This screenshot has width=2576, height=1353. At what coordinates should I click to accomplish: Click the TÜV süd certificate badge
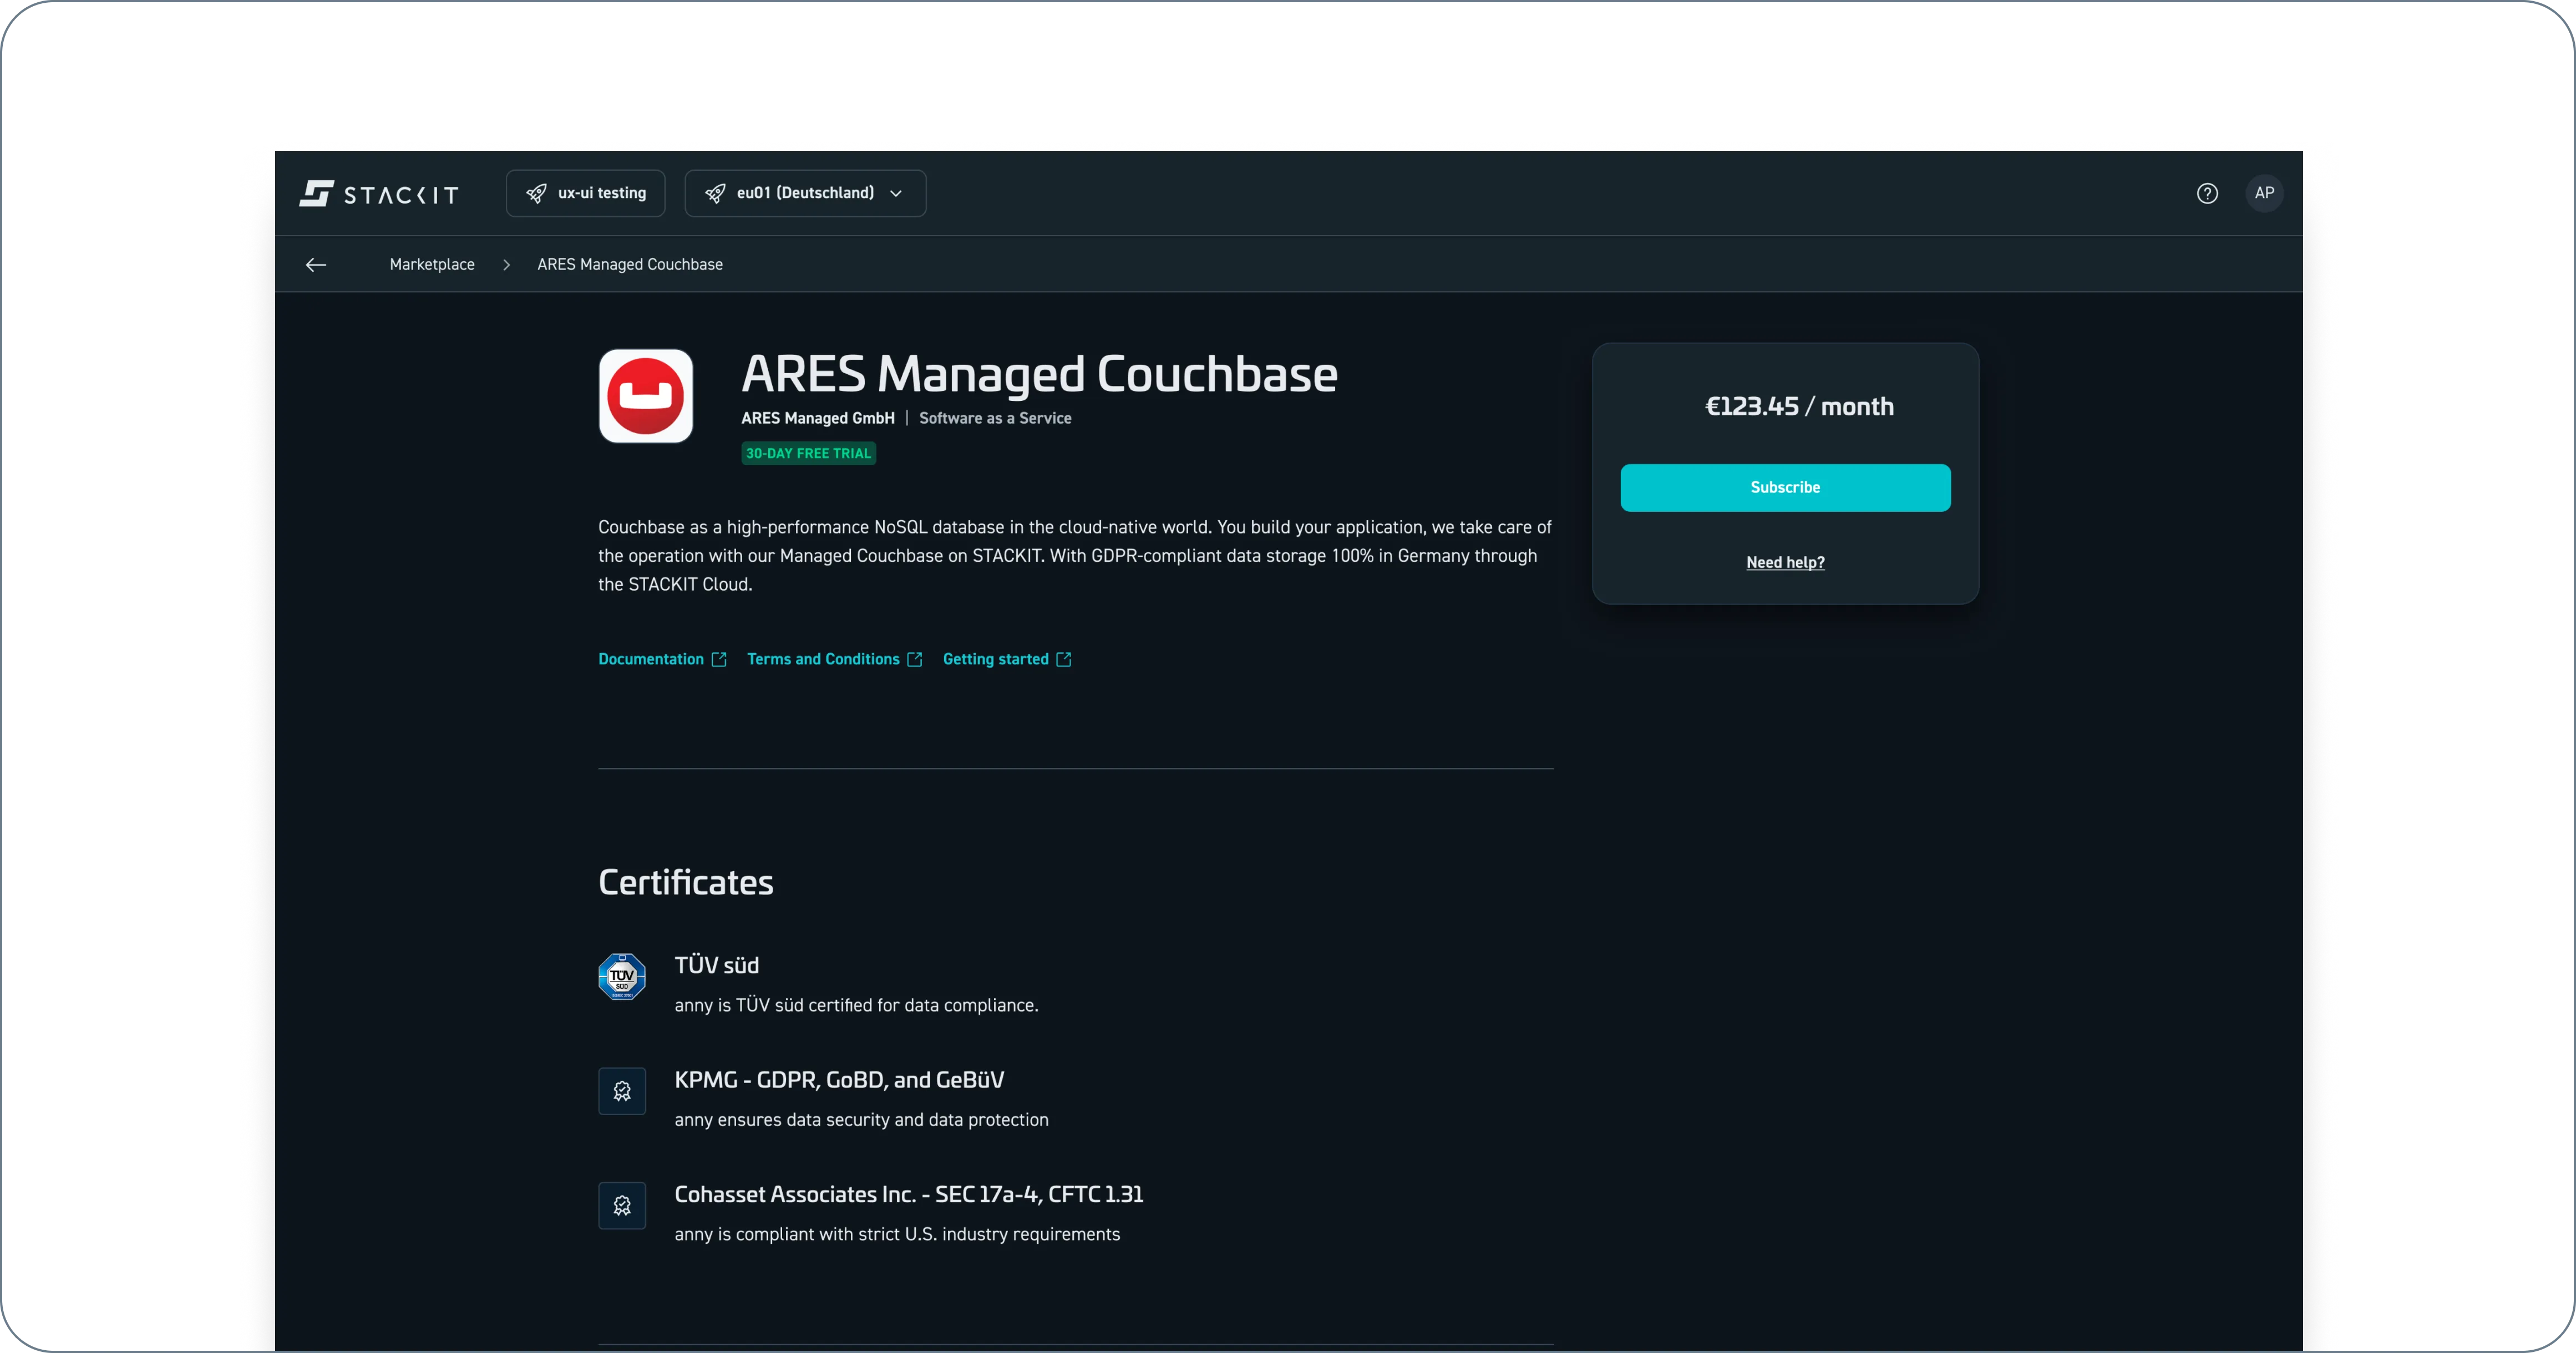pos(622,977)
